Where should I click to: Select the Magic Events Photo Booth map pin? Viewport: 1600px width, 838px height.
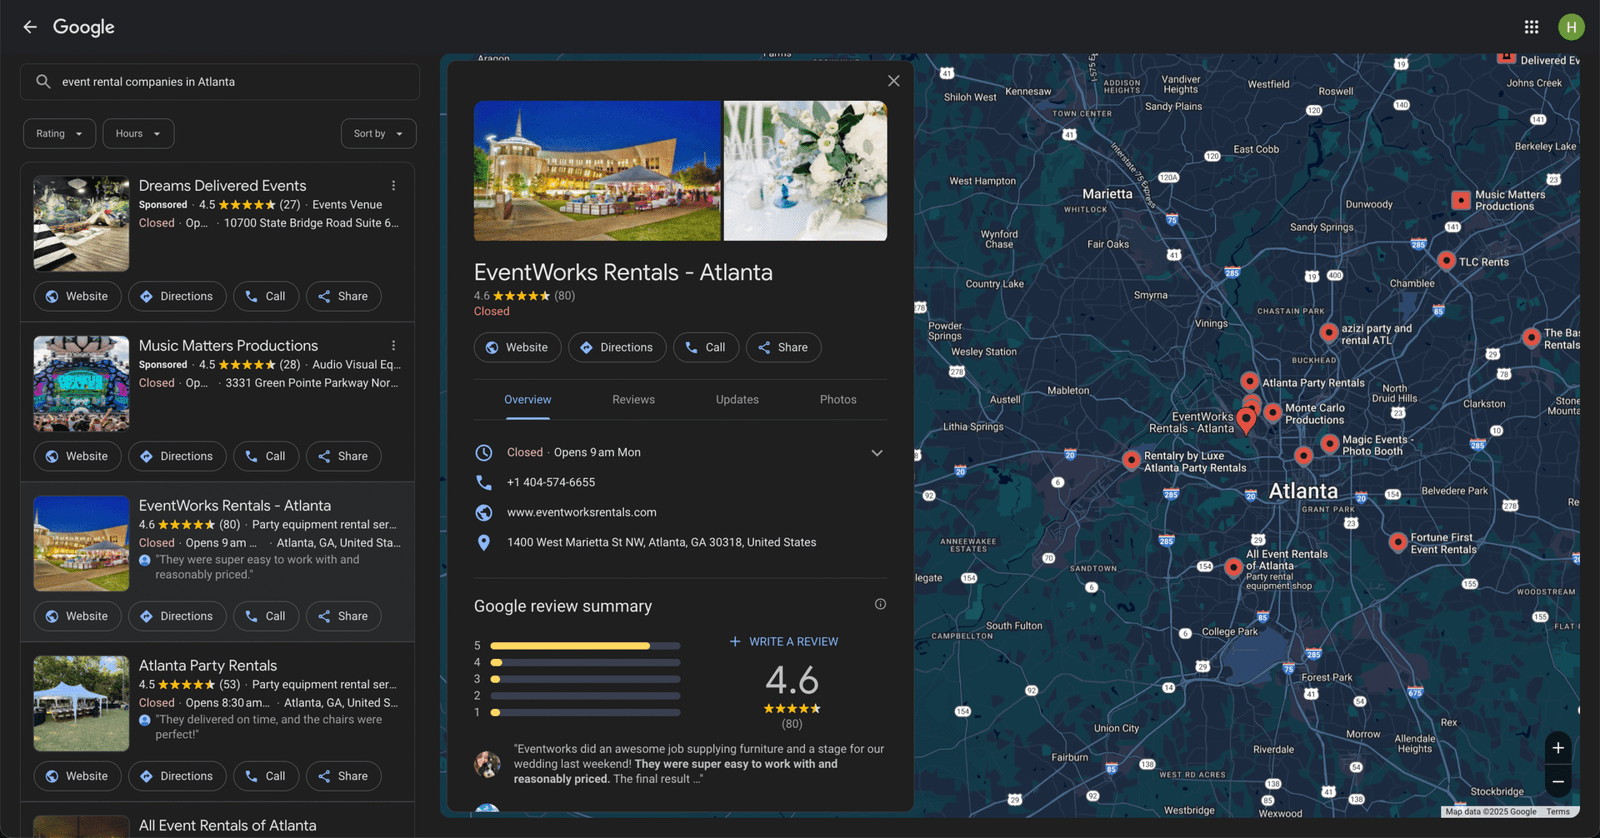(1330, 443)
